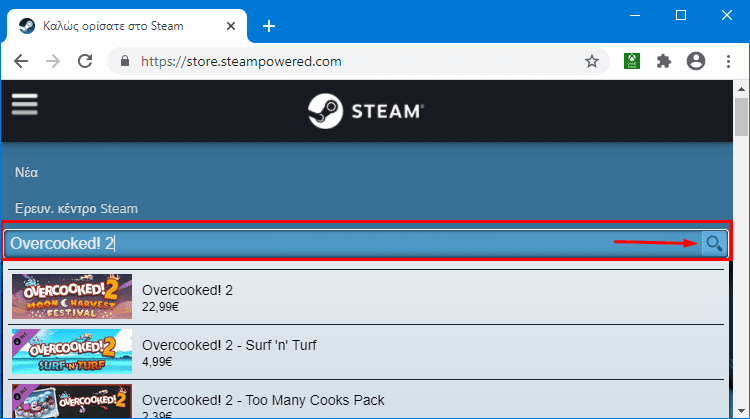Open the Chrome extensions puzzle icon
750x419 pixels.
point(663,61)
